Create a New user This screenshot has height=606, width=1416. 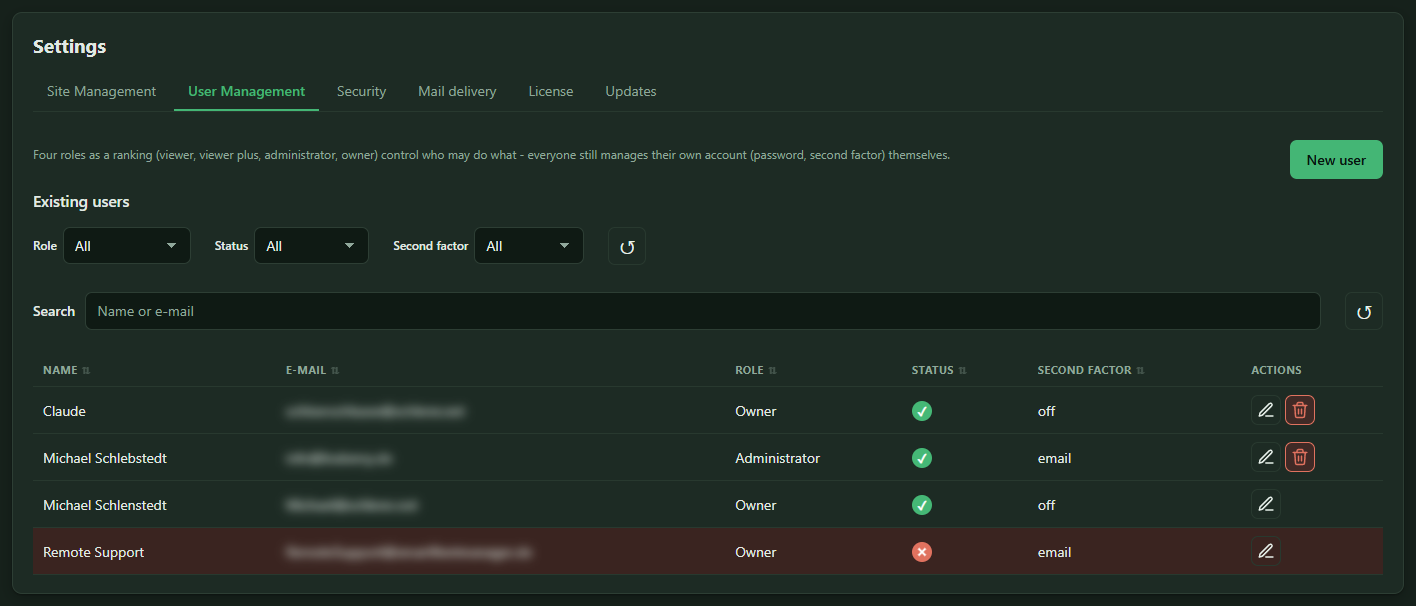1336,160
